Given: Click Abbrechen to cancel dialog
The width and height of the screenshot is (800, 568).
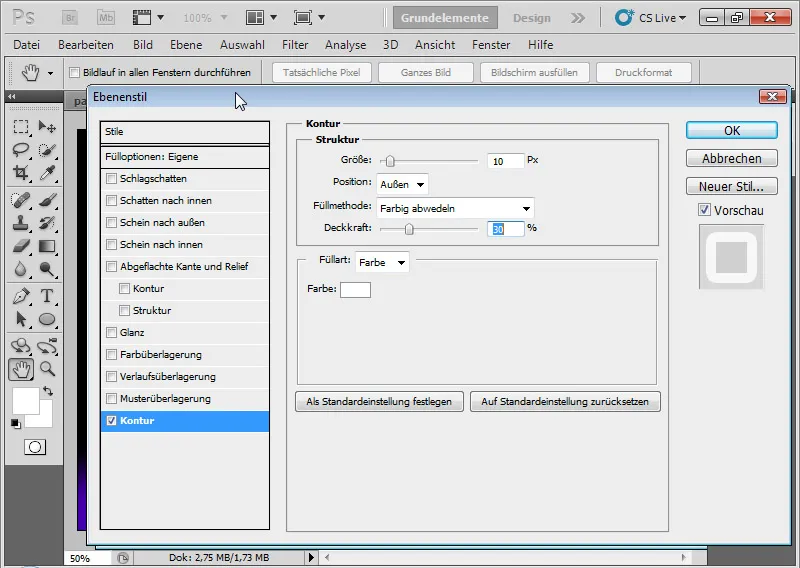Looking at the screenshot, I should coord(732,158).
